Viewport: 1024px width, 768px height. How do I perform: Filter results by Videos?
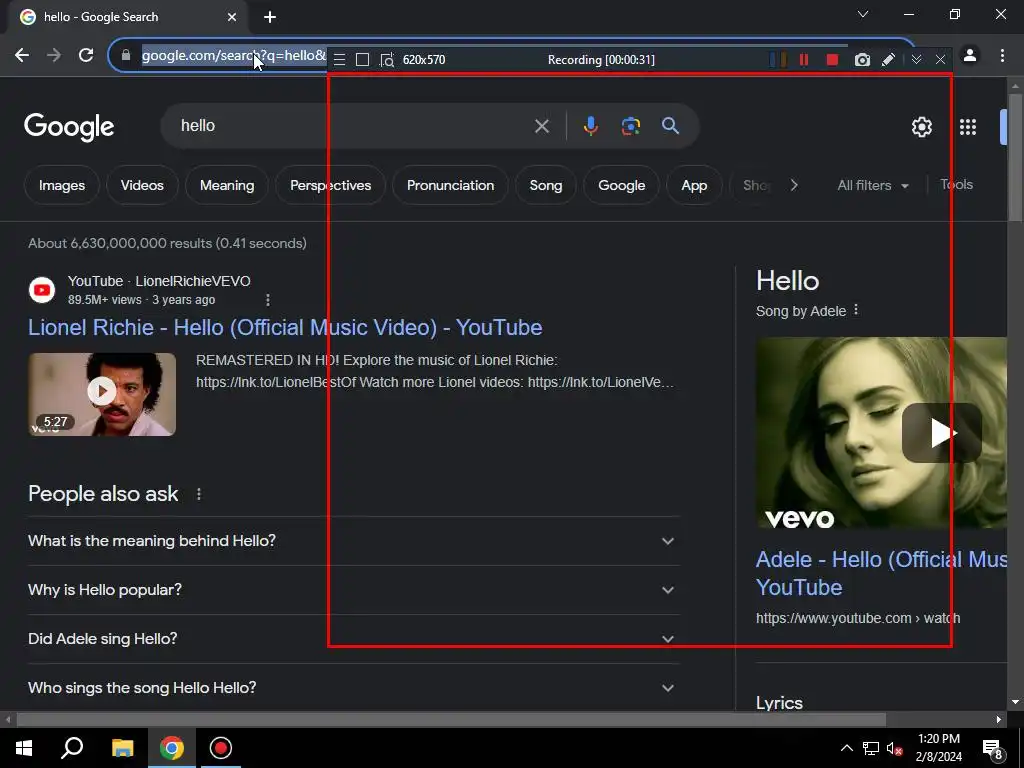pyautogui.click(x=142, y=185)
